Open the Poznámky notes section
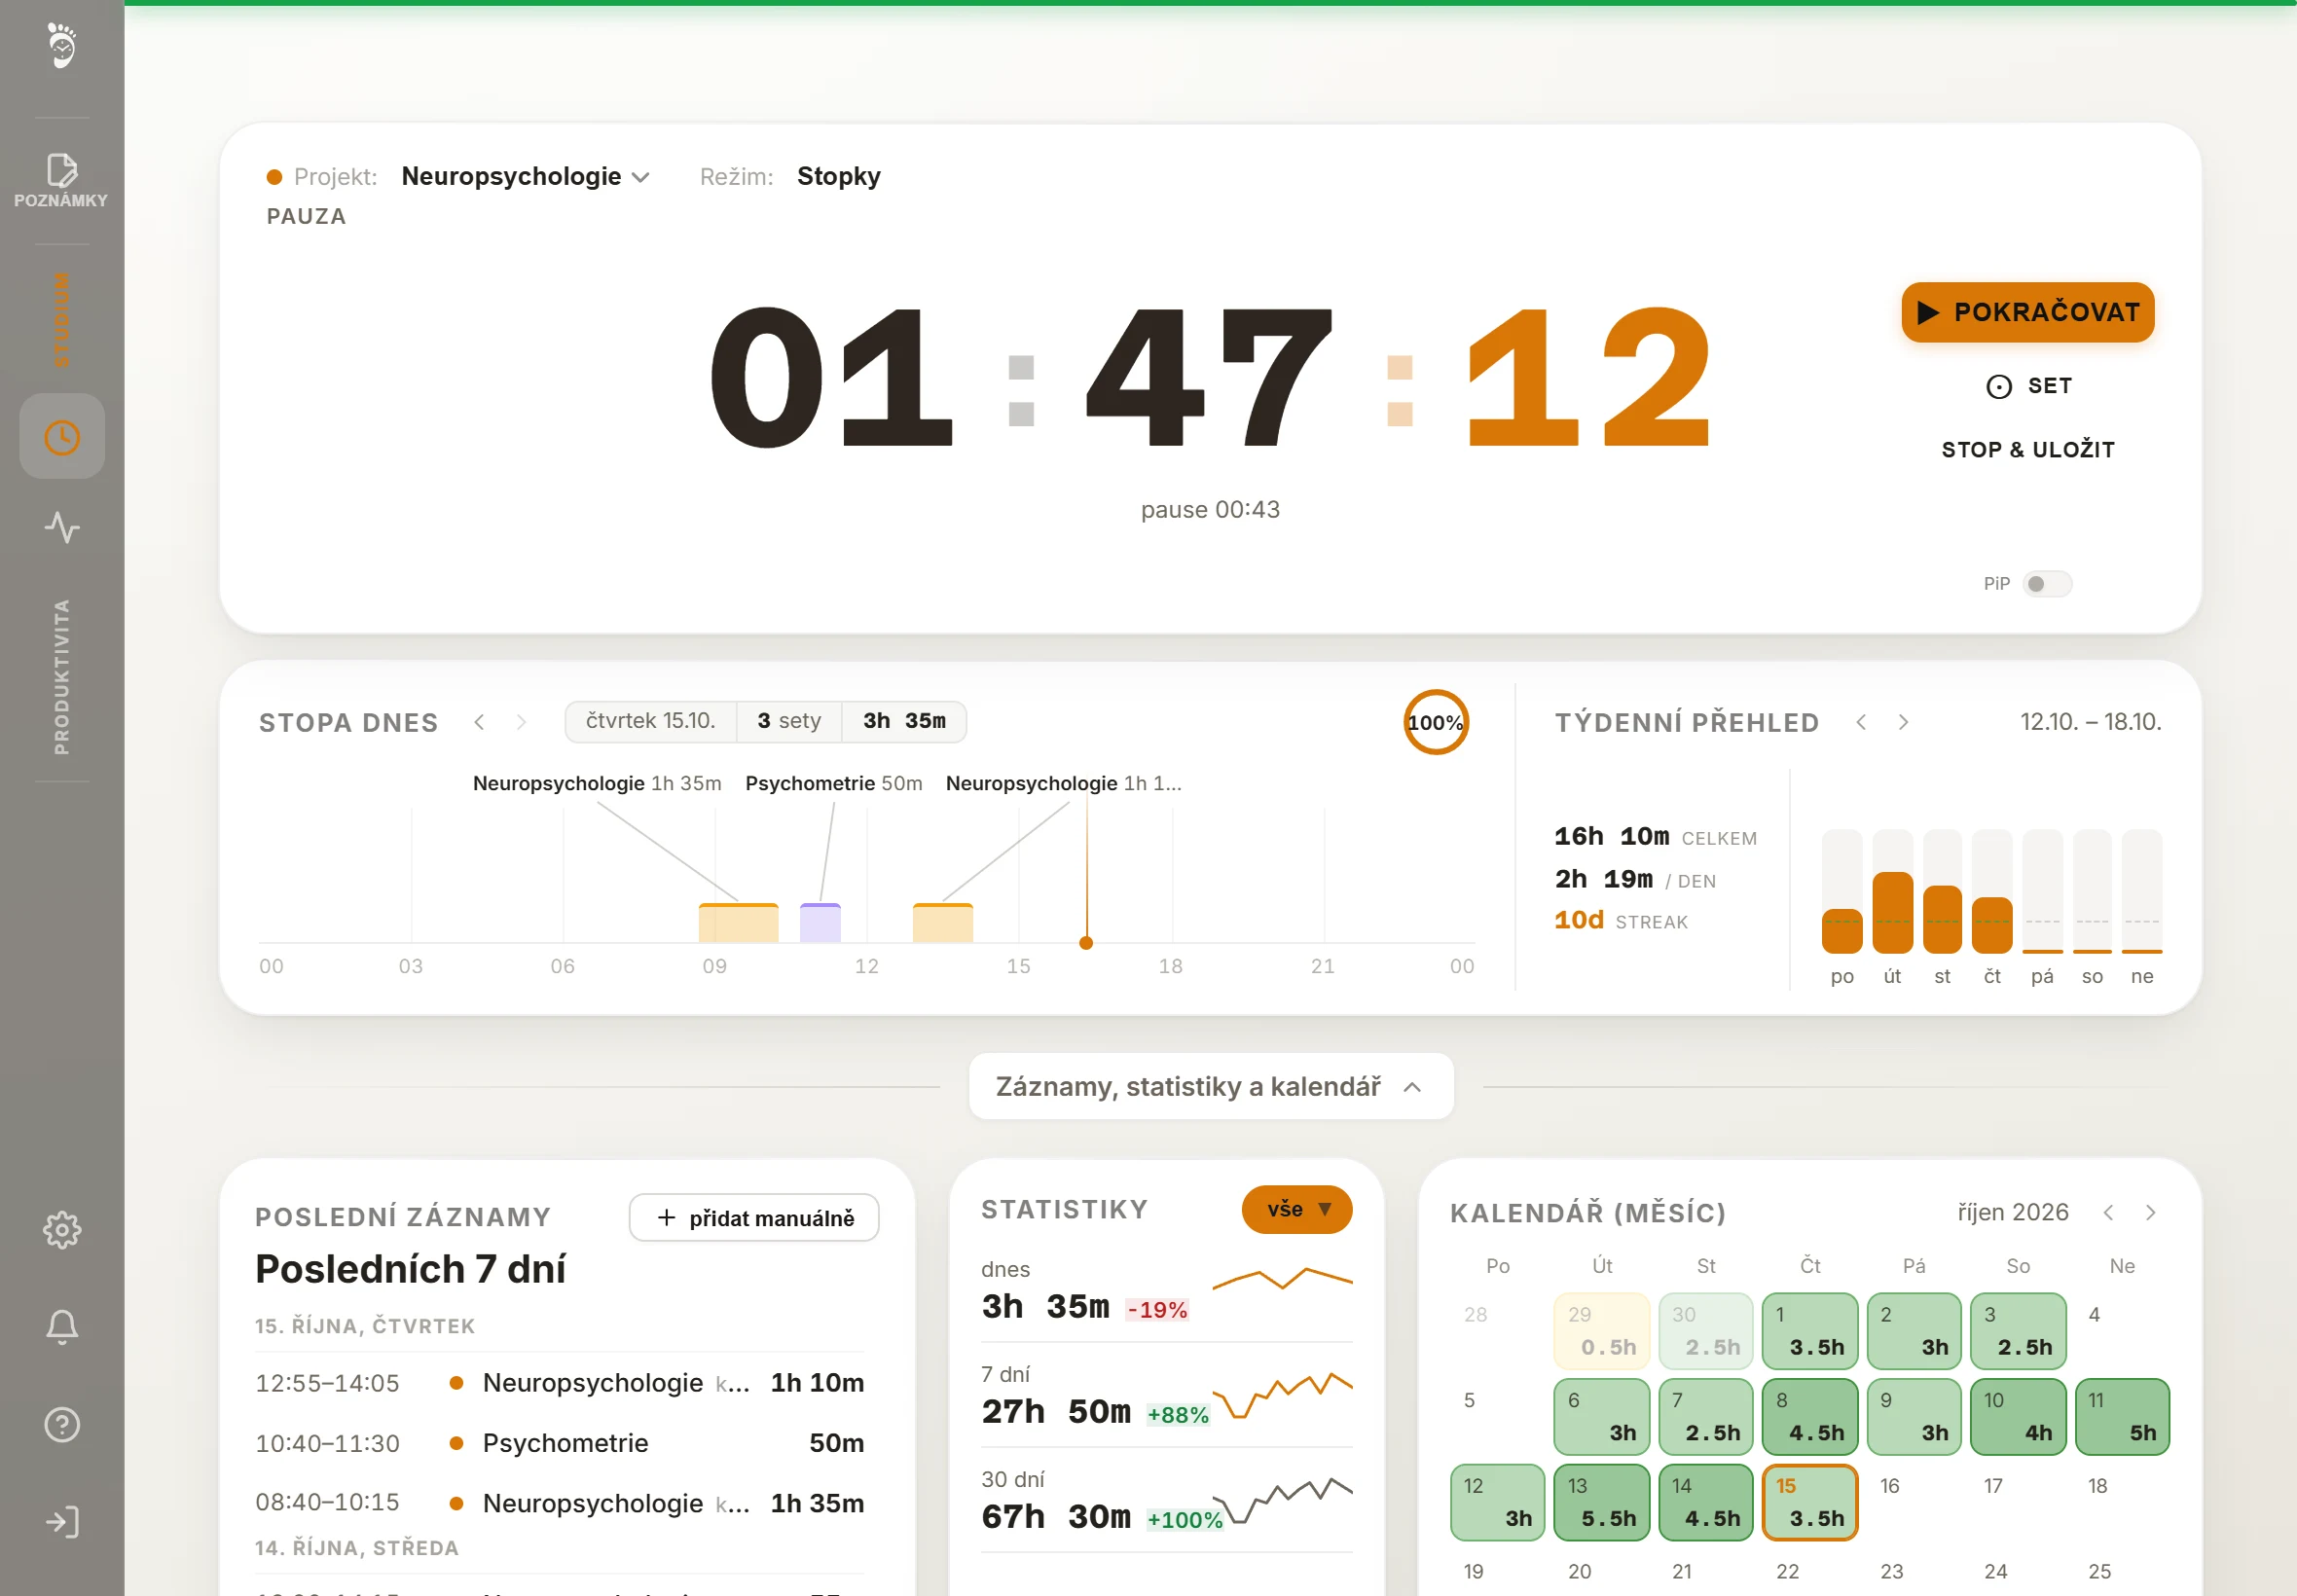 pyautogui.click(x=61, y=181)
